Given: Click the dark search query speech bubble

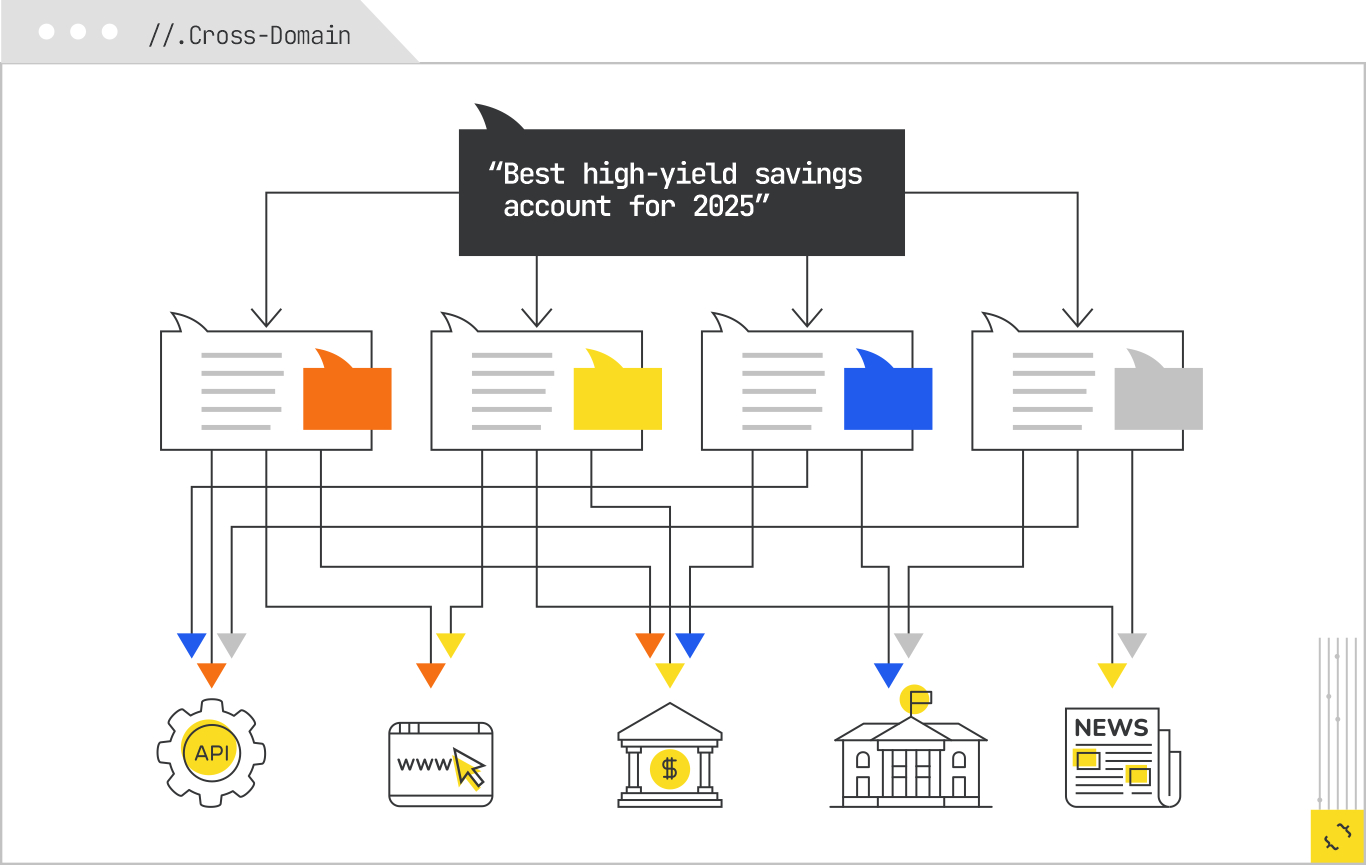Looking at the screenshot, I should point(681,191).
